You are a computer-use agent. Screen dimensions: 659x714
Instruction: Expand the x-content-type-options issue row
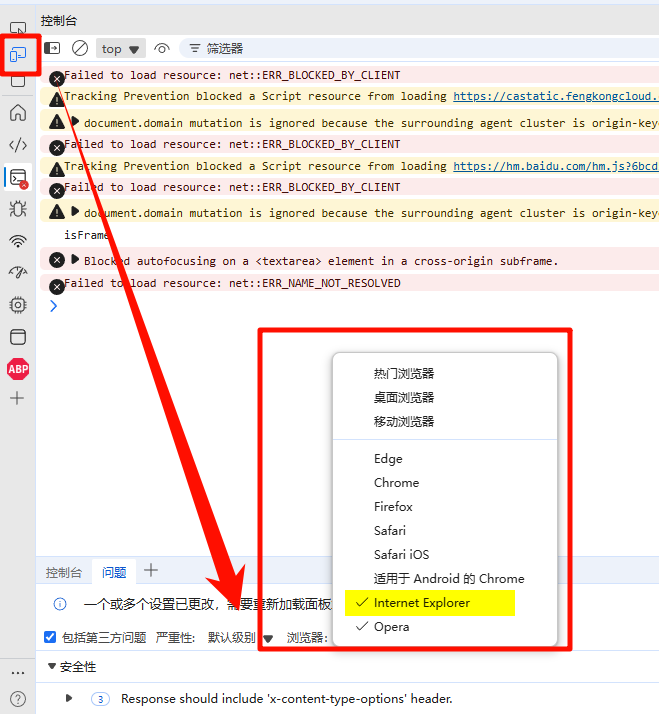69,698
